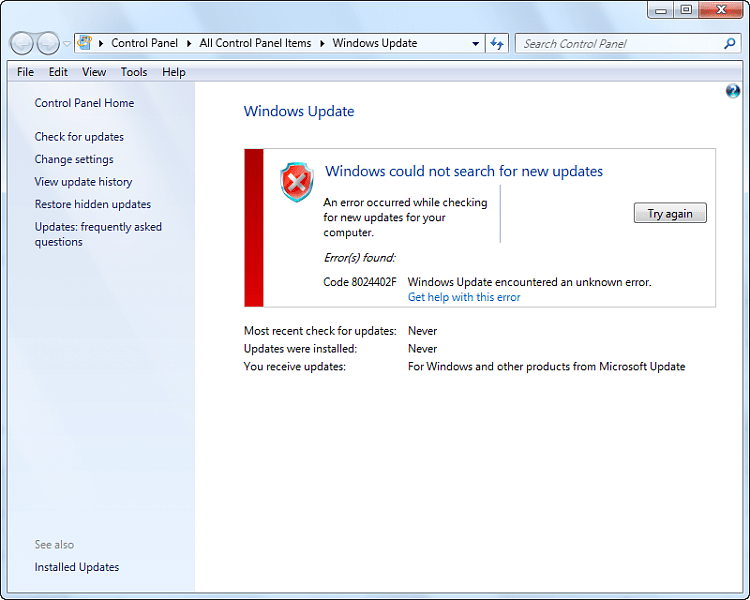Expand the arrow before Control Panel breadcrumb
The width and height of the screenshot is (750, 600).
coord(101,44)
